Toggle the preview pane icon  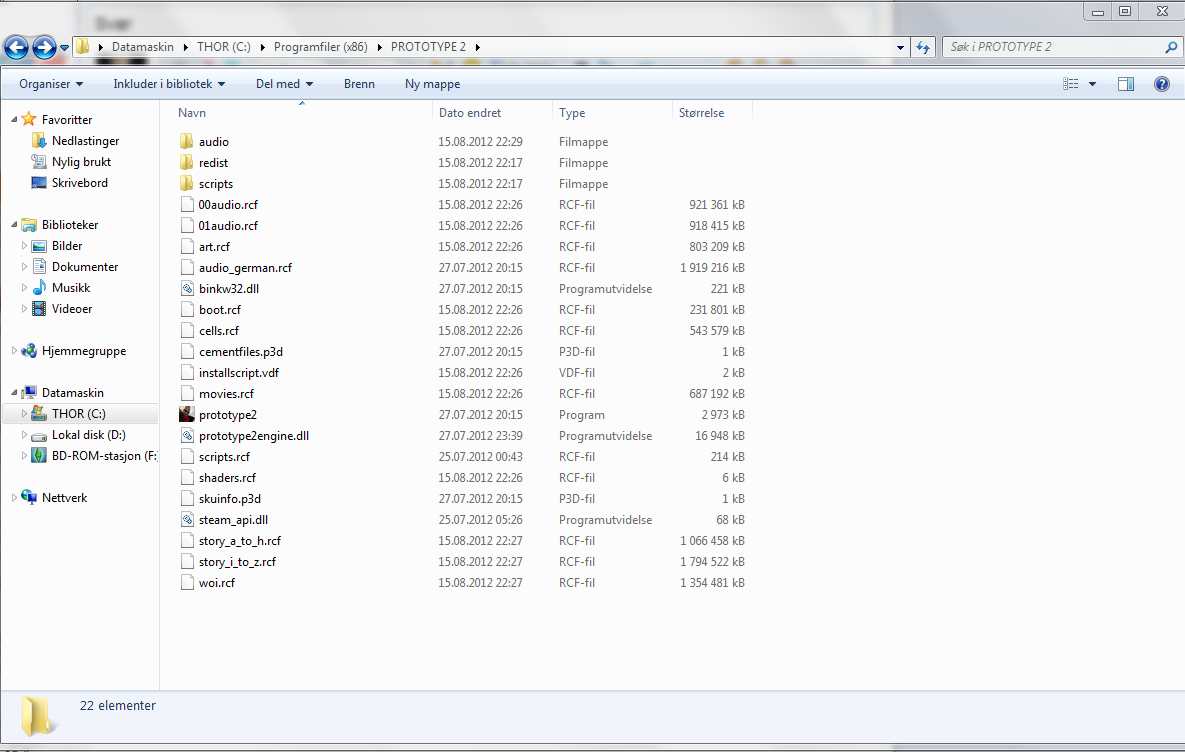1126,84
